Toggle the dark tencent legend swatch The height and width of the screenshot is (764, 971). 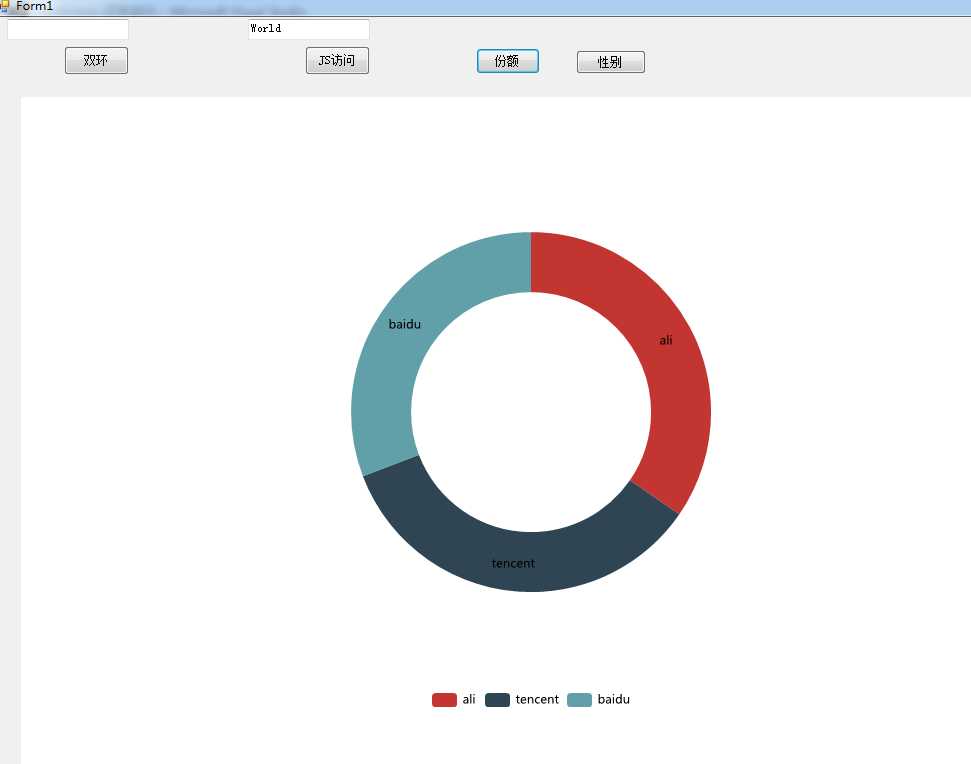click(497, 700)
